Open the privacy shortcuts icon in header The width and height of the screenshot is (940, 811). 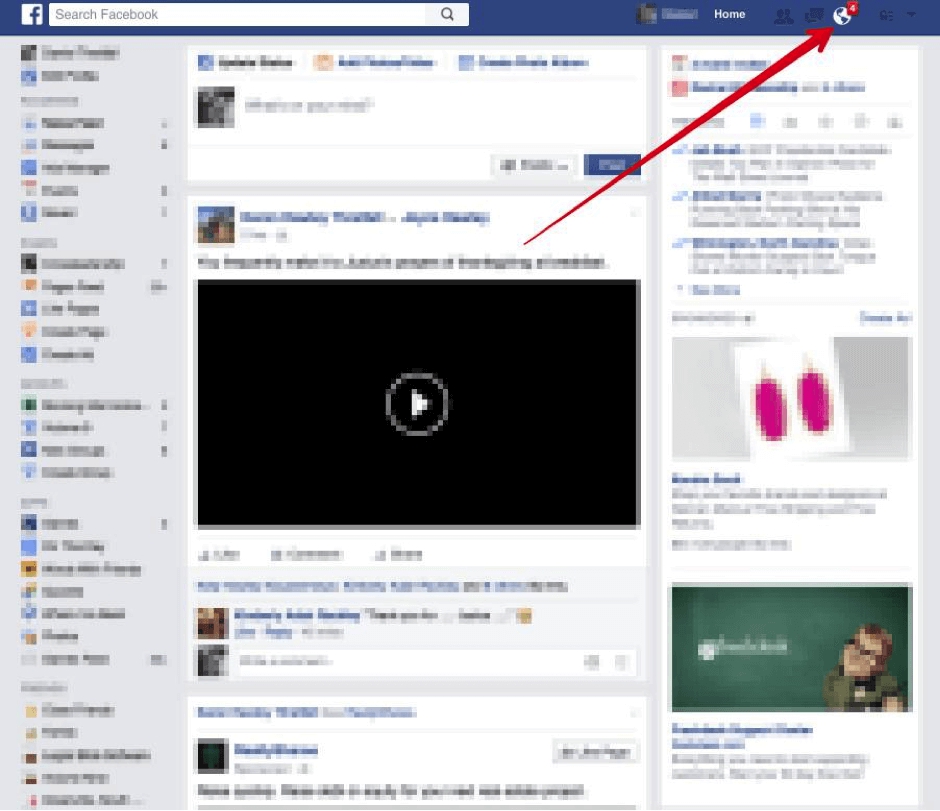[886, 15]
